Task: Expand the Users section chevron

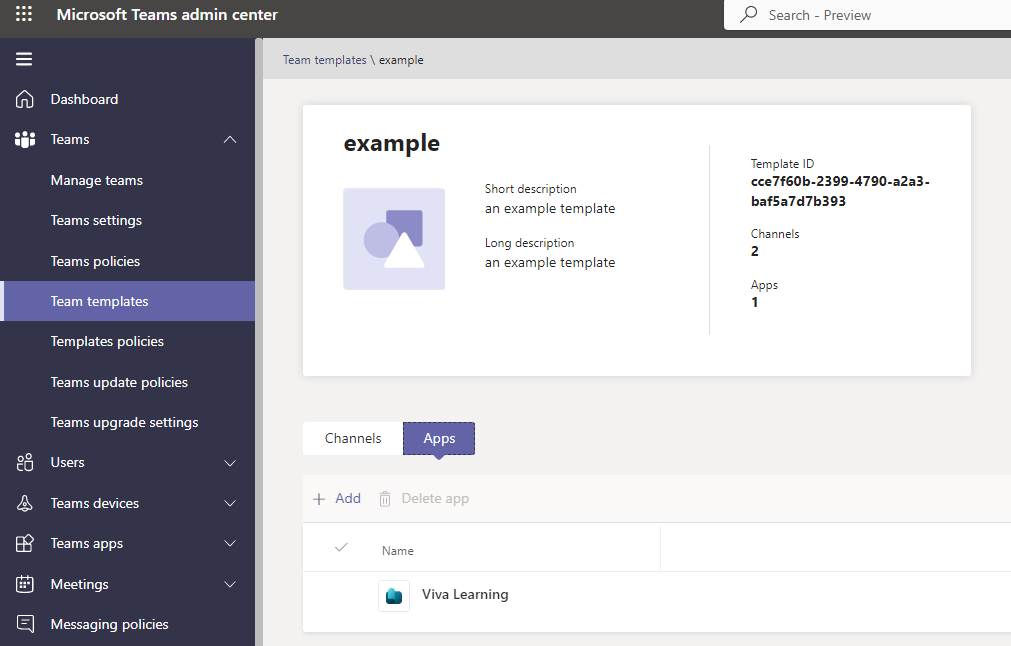Action: 230,463
